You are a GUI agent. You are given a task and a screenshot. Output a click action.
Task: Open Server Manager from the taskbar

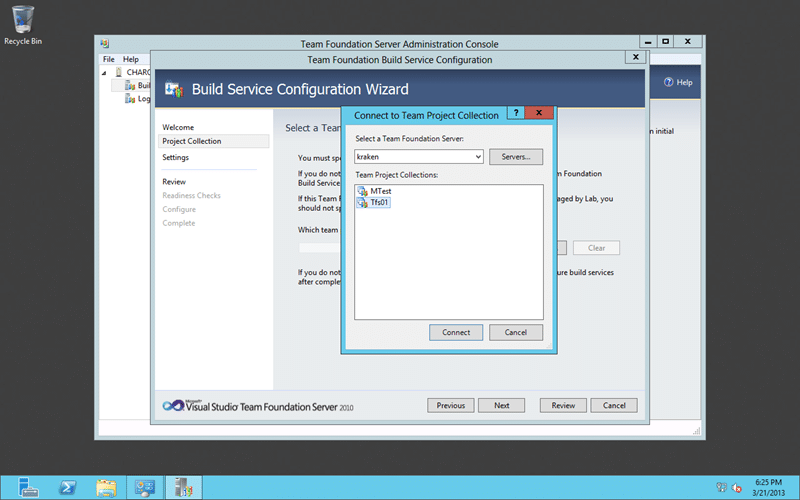(28, 488)
